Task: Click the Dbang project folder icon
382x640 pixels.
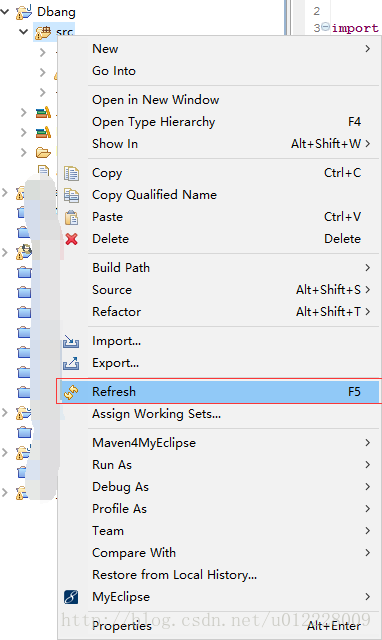Action: click(24, 13)
